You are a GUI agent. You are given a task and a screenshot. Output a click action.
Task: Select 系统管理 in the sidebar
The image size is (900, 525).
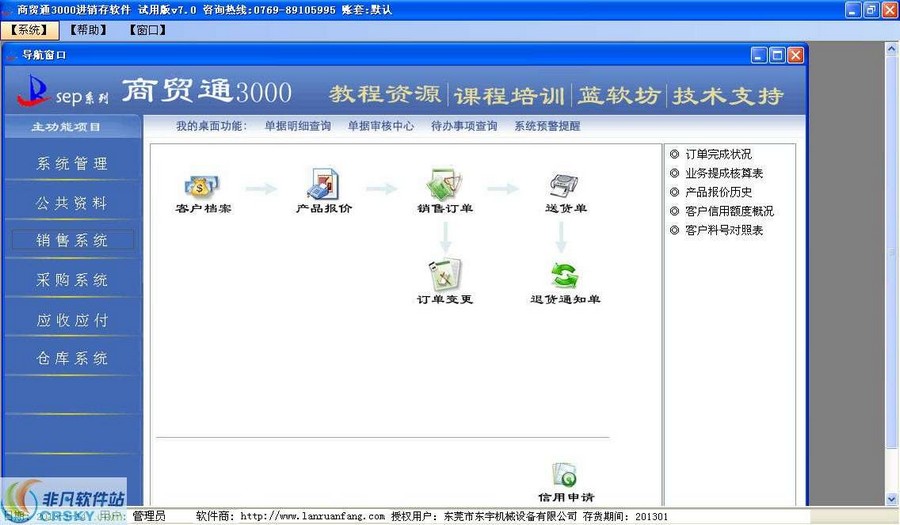pos(72,164)
